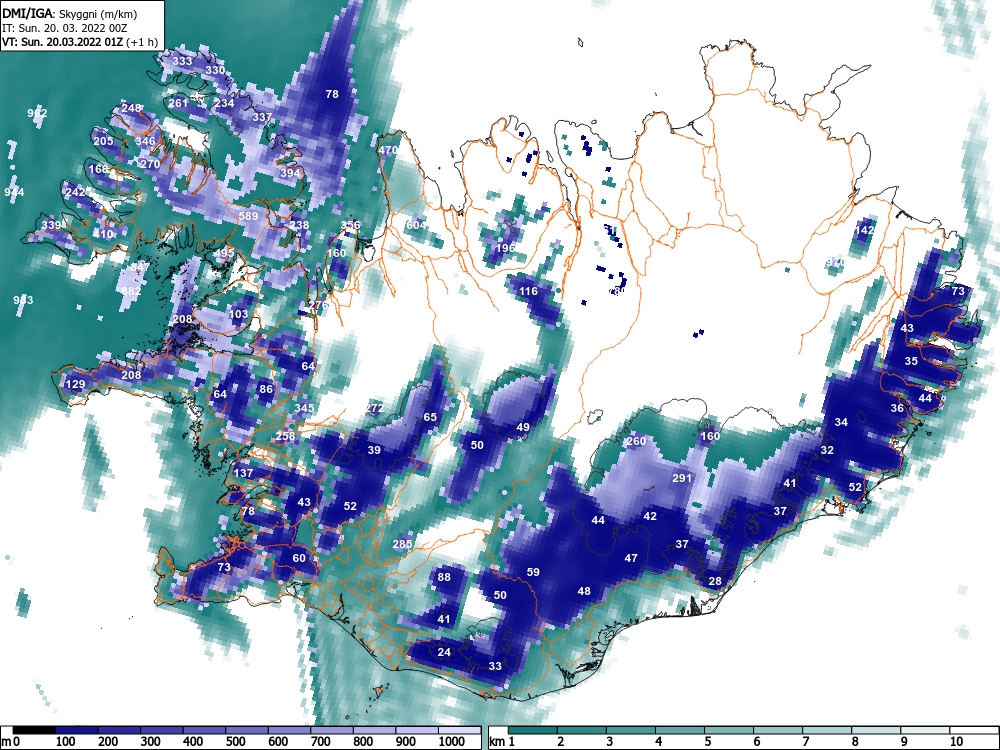Click the visibility value 285
This screenshot has height=750, width=1000.
coord(402,544)
